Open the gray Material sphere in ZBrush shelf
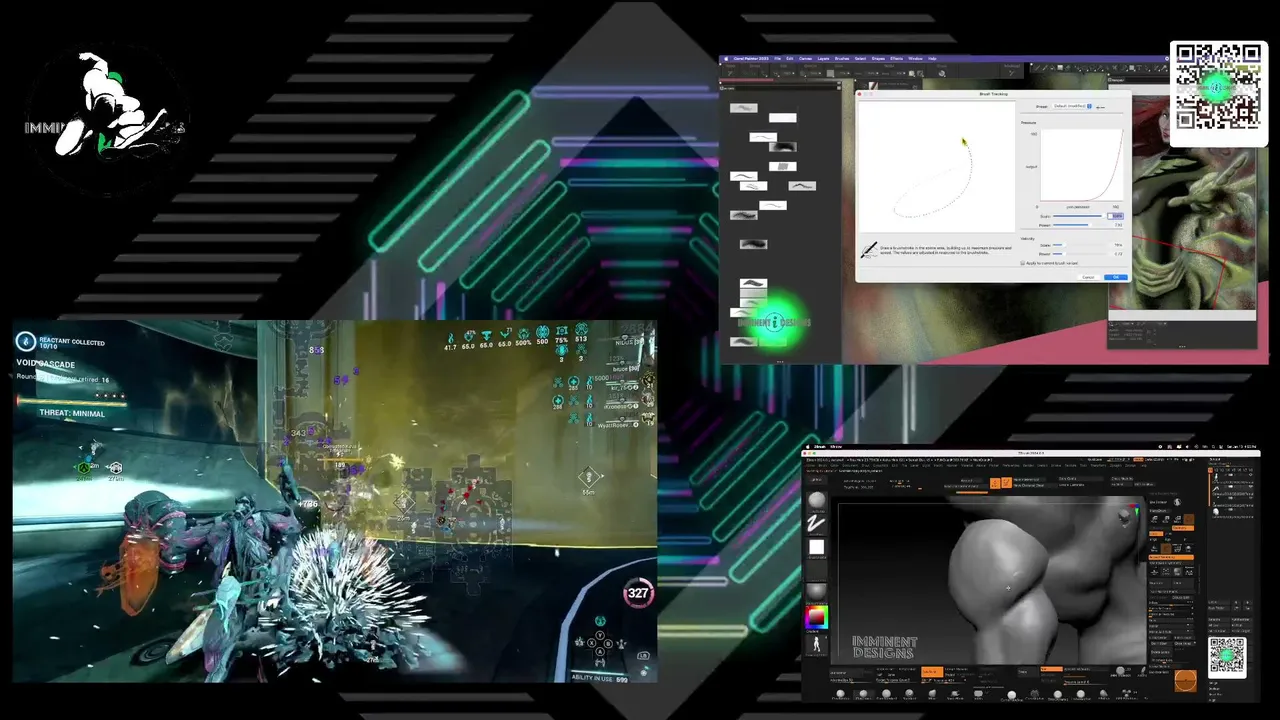 (x=817, y=592)
